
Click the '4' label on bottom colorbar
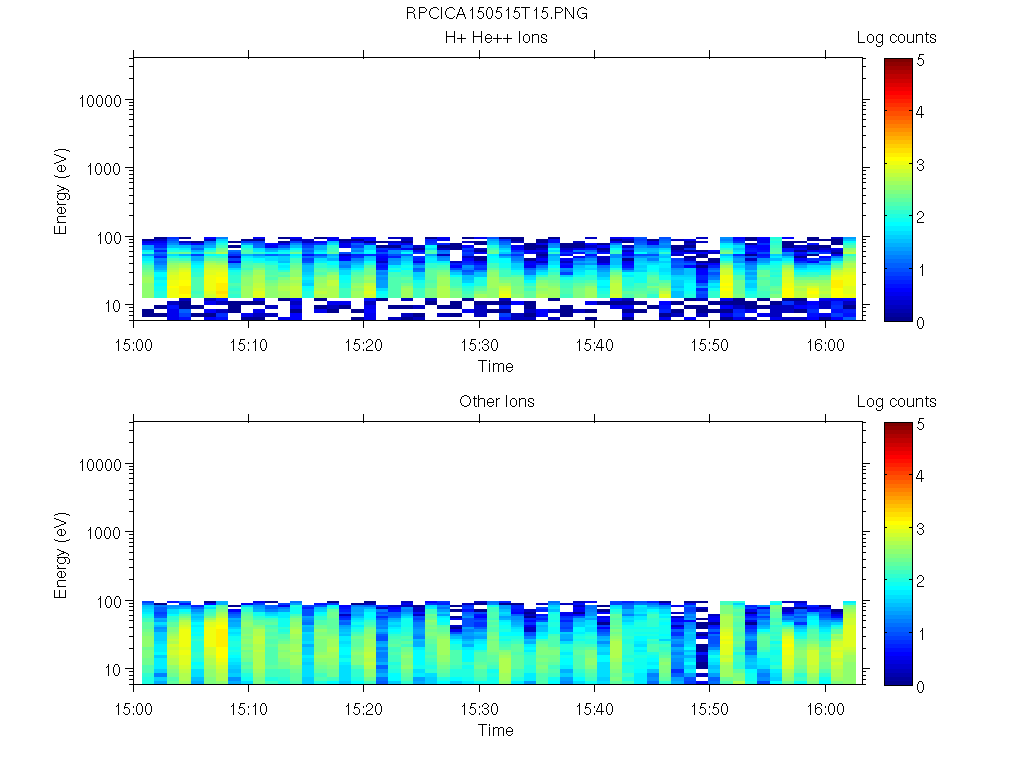coord(920,476)
